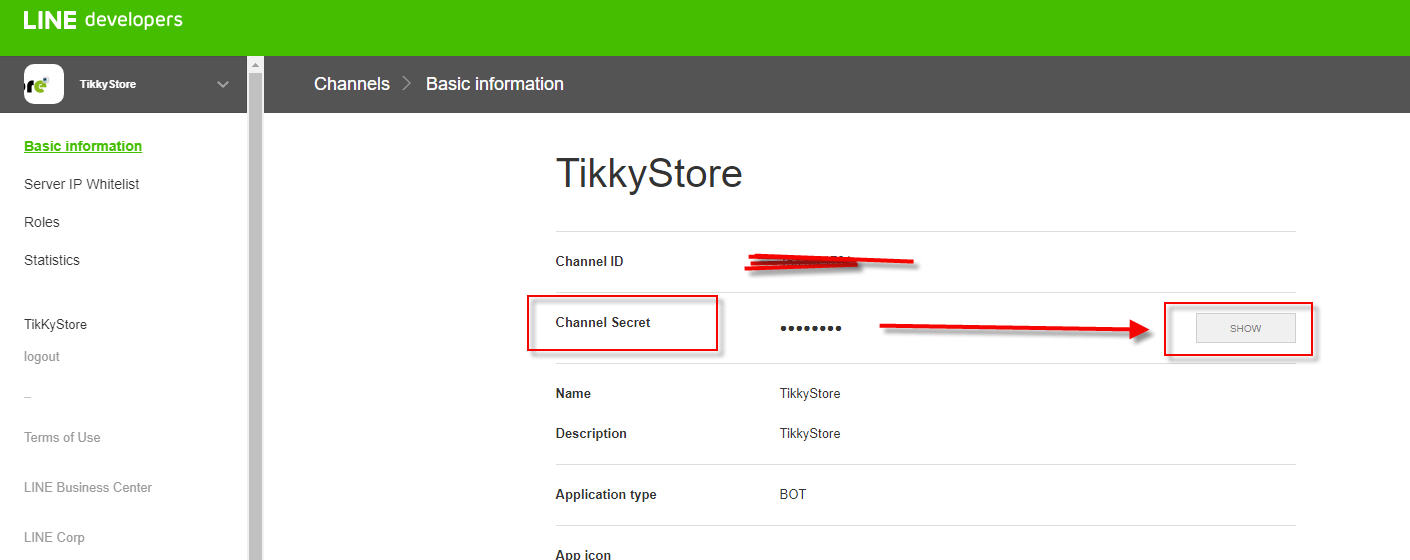Select the Name value TikkyStore

click(x=810, y=393)
